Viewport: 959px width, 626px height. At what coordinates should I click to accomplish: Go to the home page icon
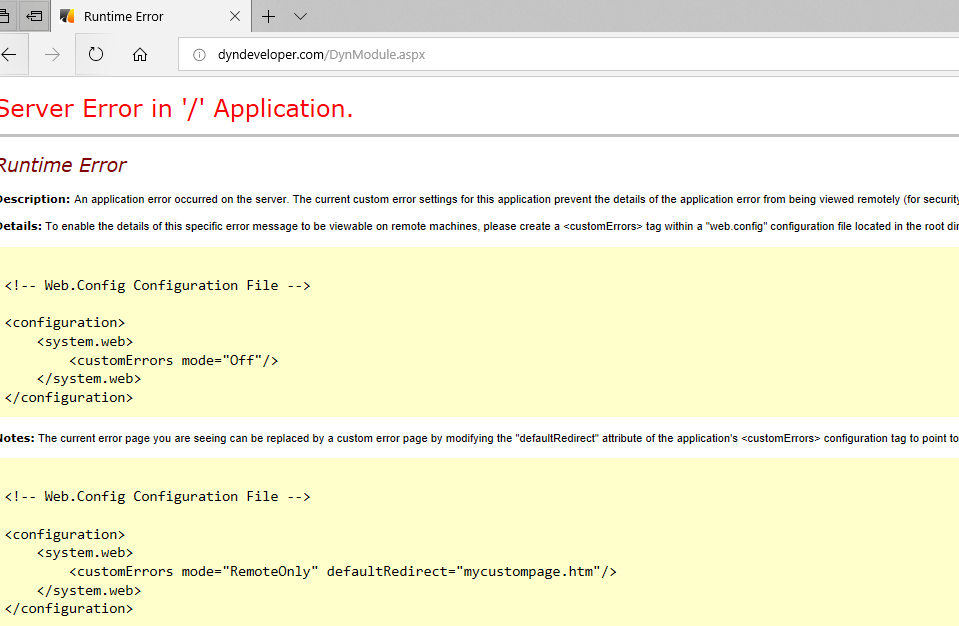coord(140,54)
